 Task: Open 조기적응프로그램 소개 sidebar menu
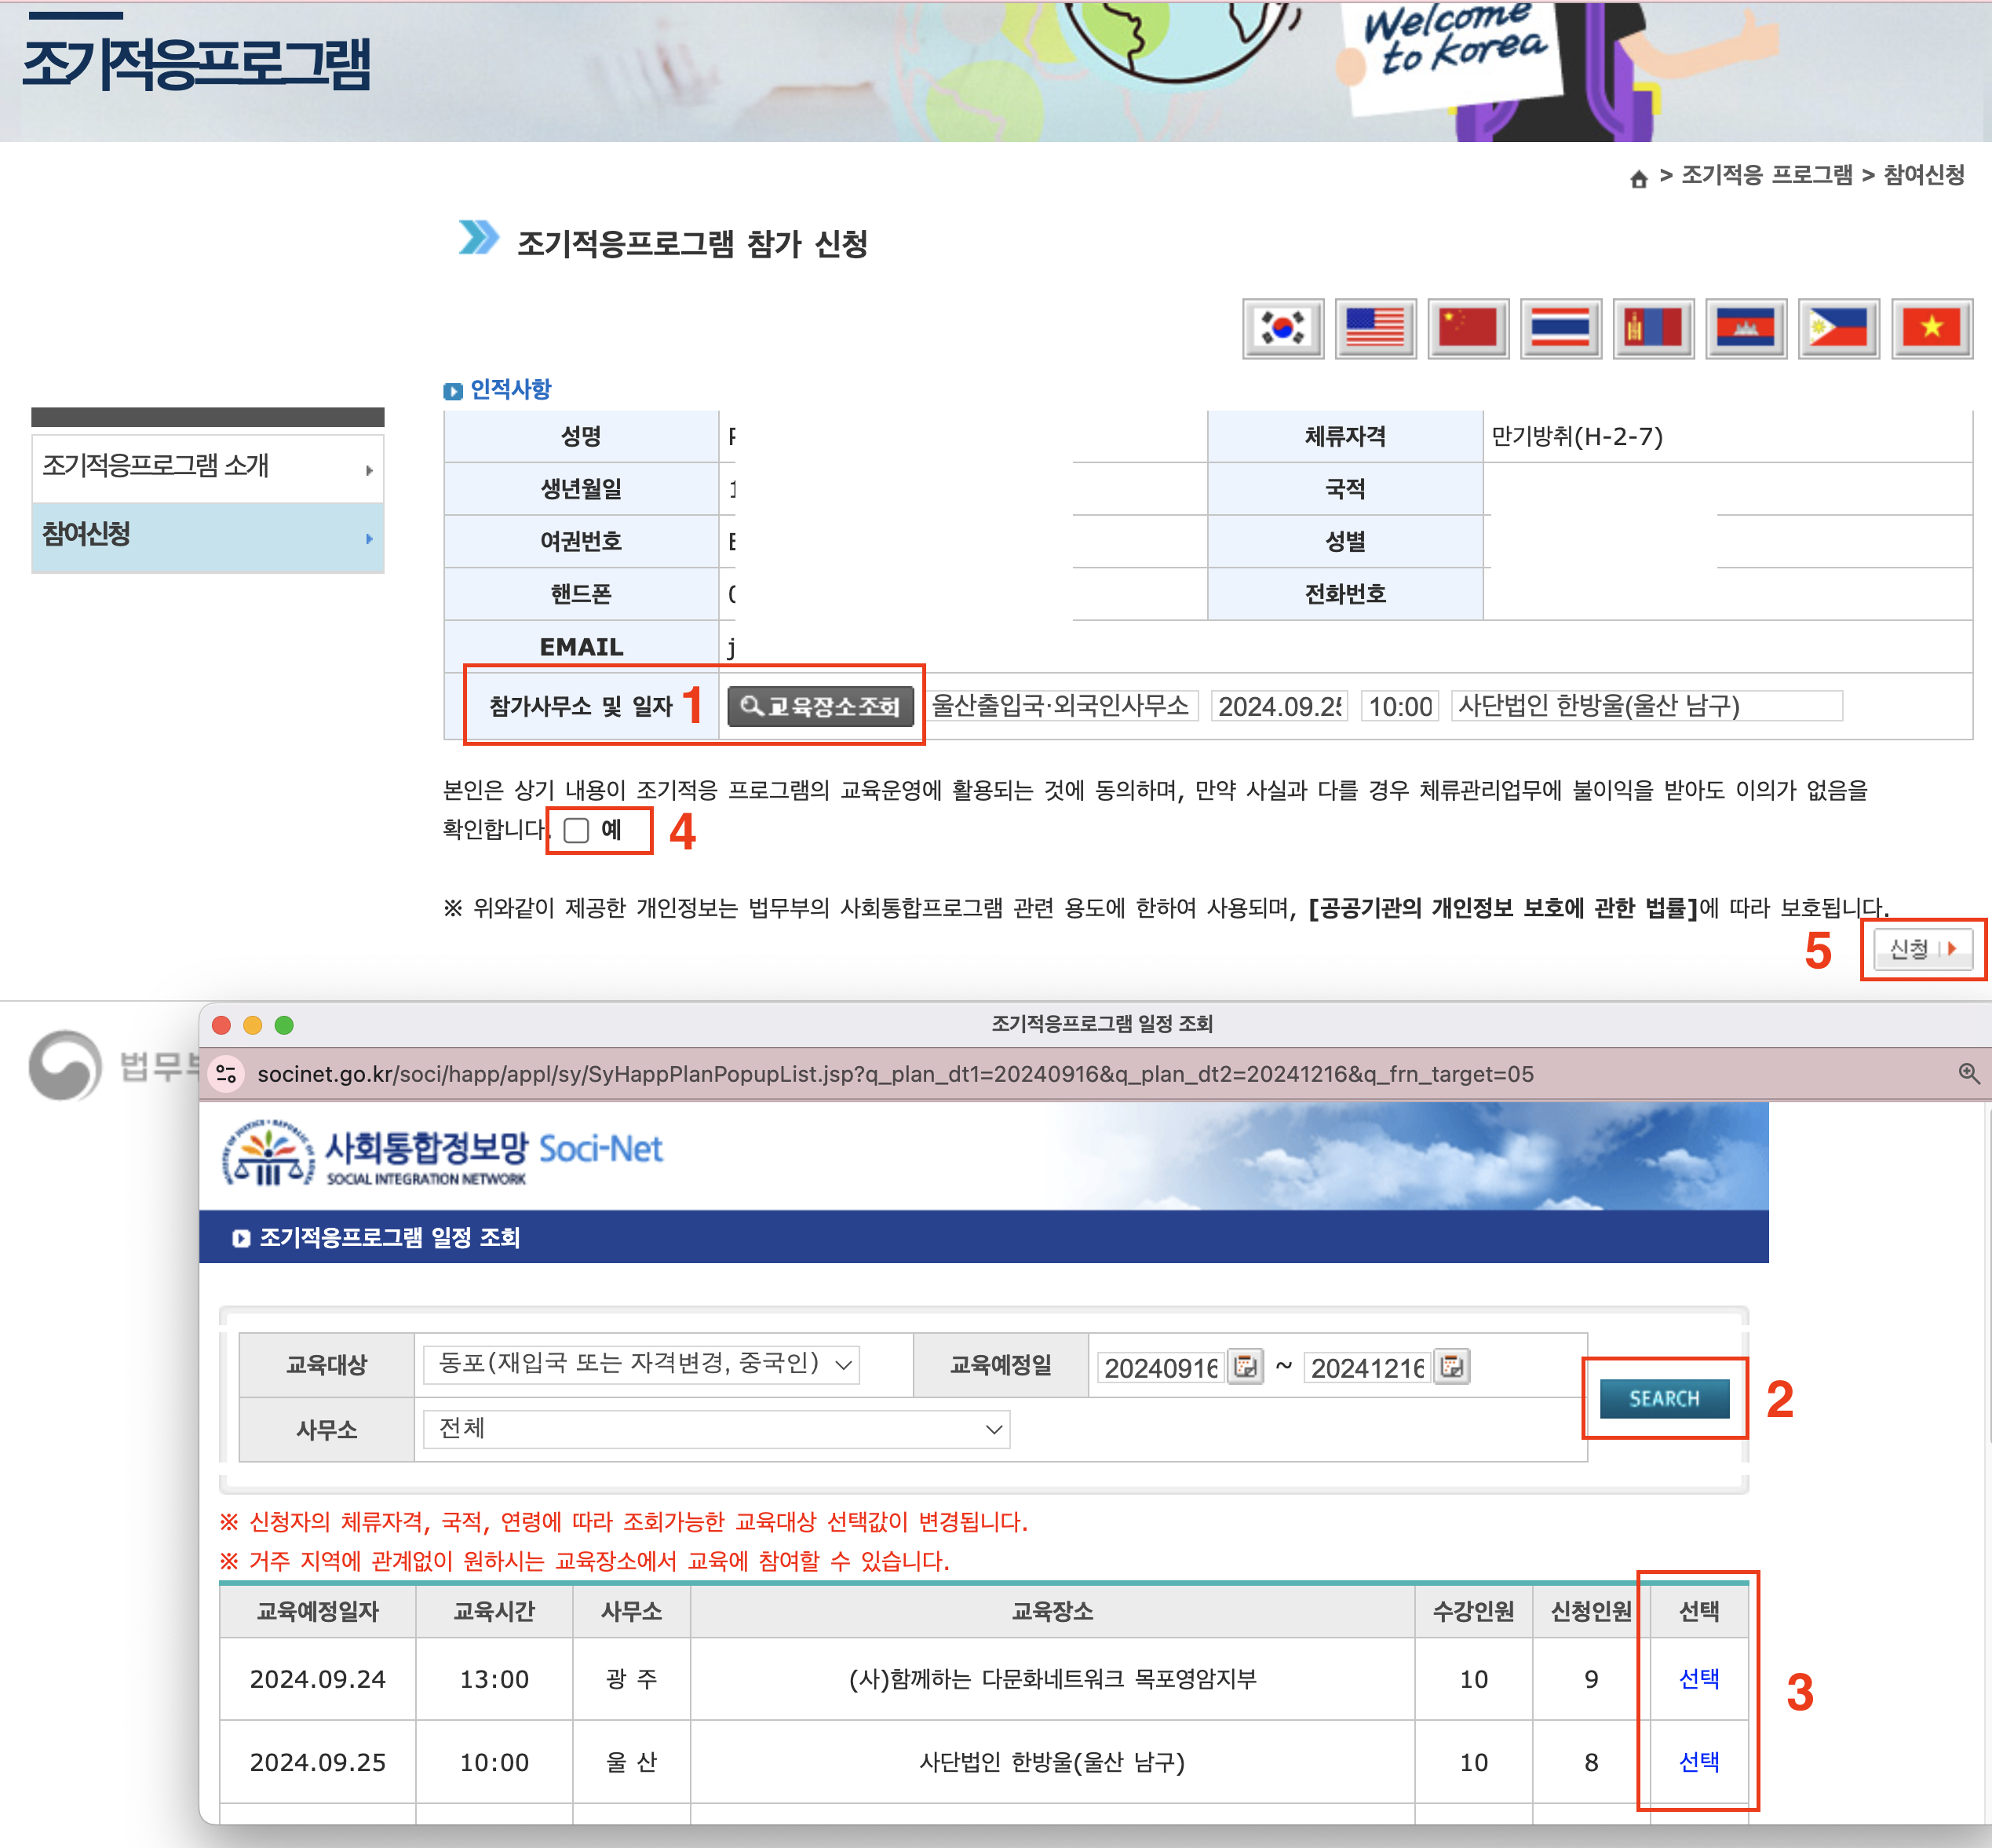(x=207, y=467)
